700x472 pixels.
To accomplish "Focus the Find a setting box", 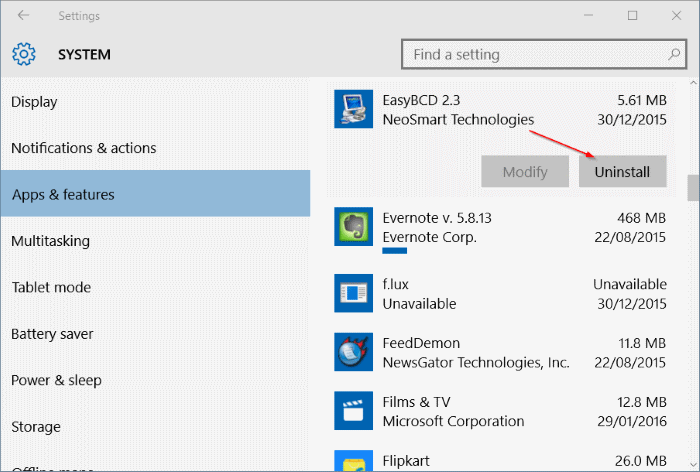I will (x=544, y=54).
